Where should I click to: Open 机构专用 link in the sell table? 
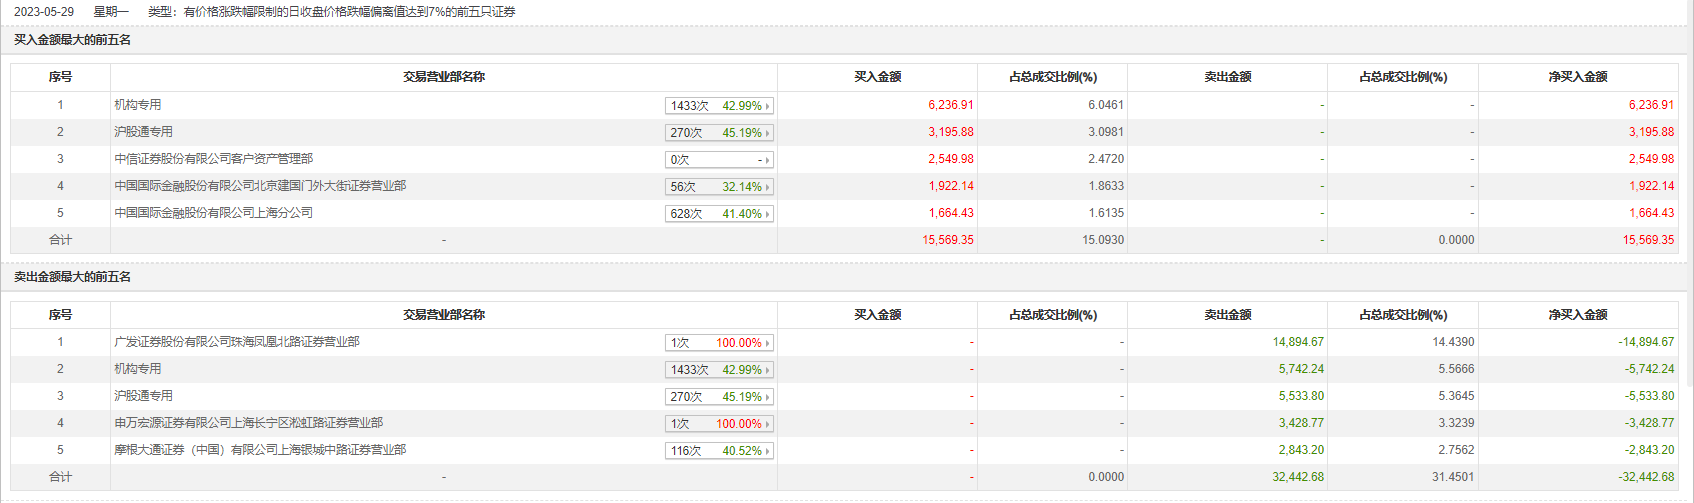coord(138,369)
